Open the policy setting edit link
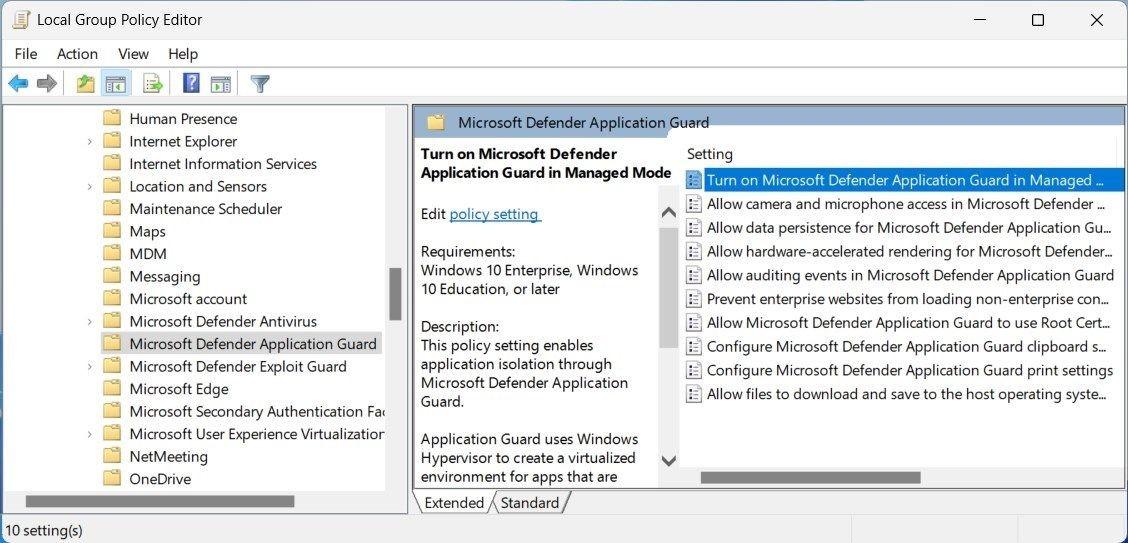This screenshot has width=1128, height=543. click(x=495, y=214)
